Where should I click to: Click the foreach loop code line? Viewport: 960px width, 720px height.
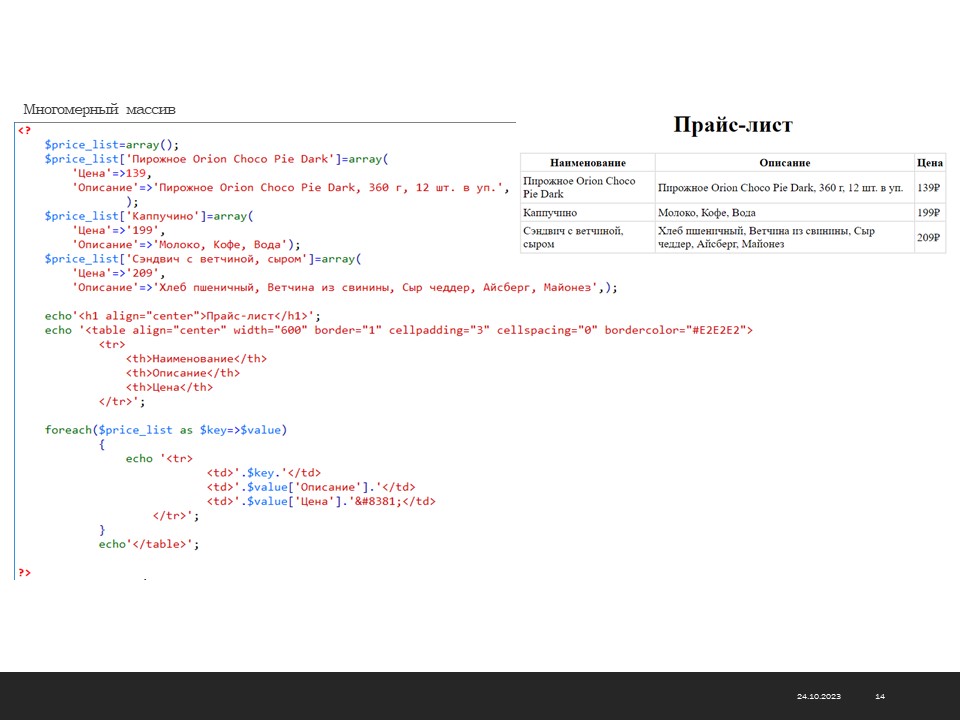tap(165, 430)
